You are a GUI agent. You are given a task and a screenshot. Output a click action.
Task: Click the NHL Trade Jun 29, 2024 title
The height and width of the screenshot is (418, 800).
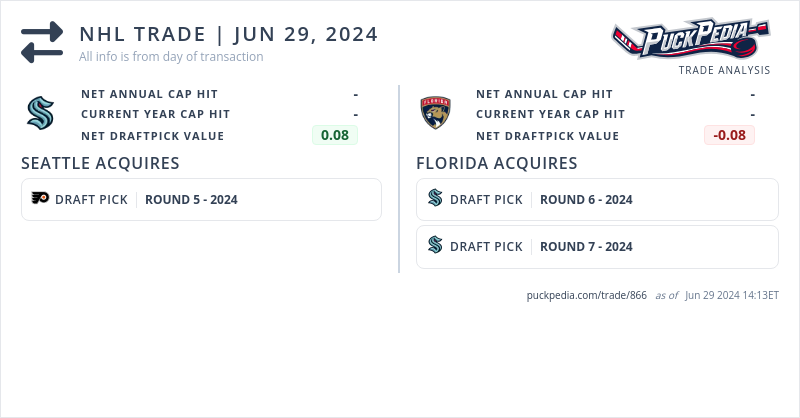point(228,34)
